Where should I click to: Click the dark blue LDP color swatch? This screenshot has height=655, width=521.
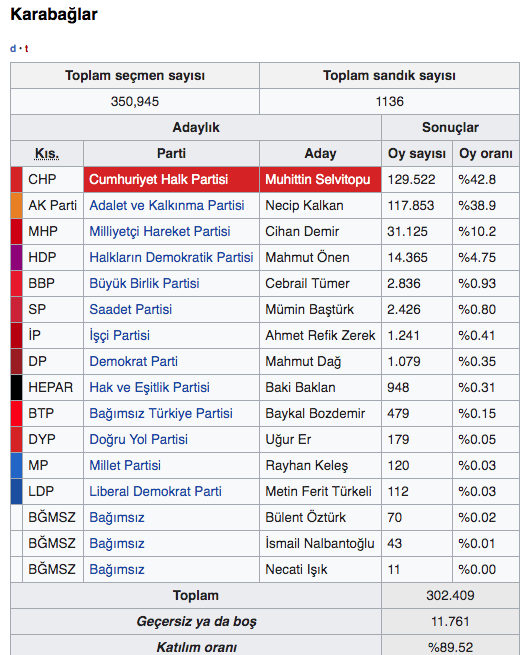17,491
